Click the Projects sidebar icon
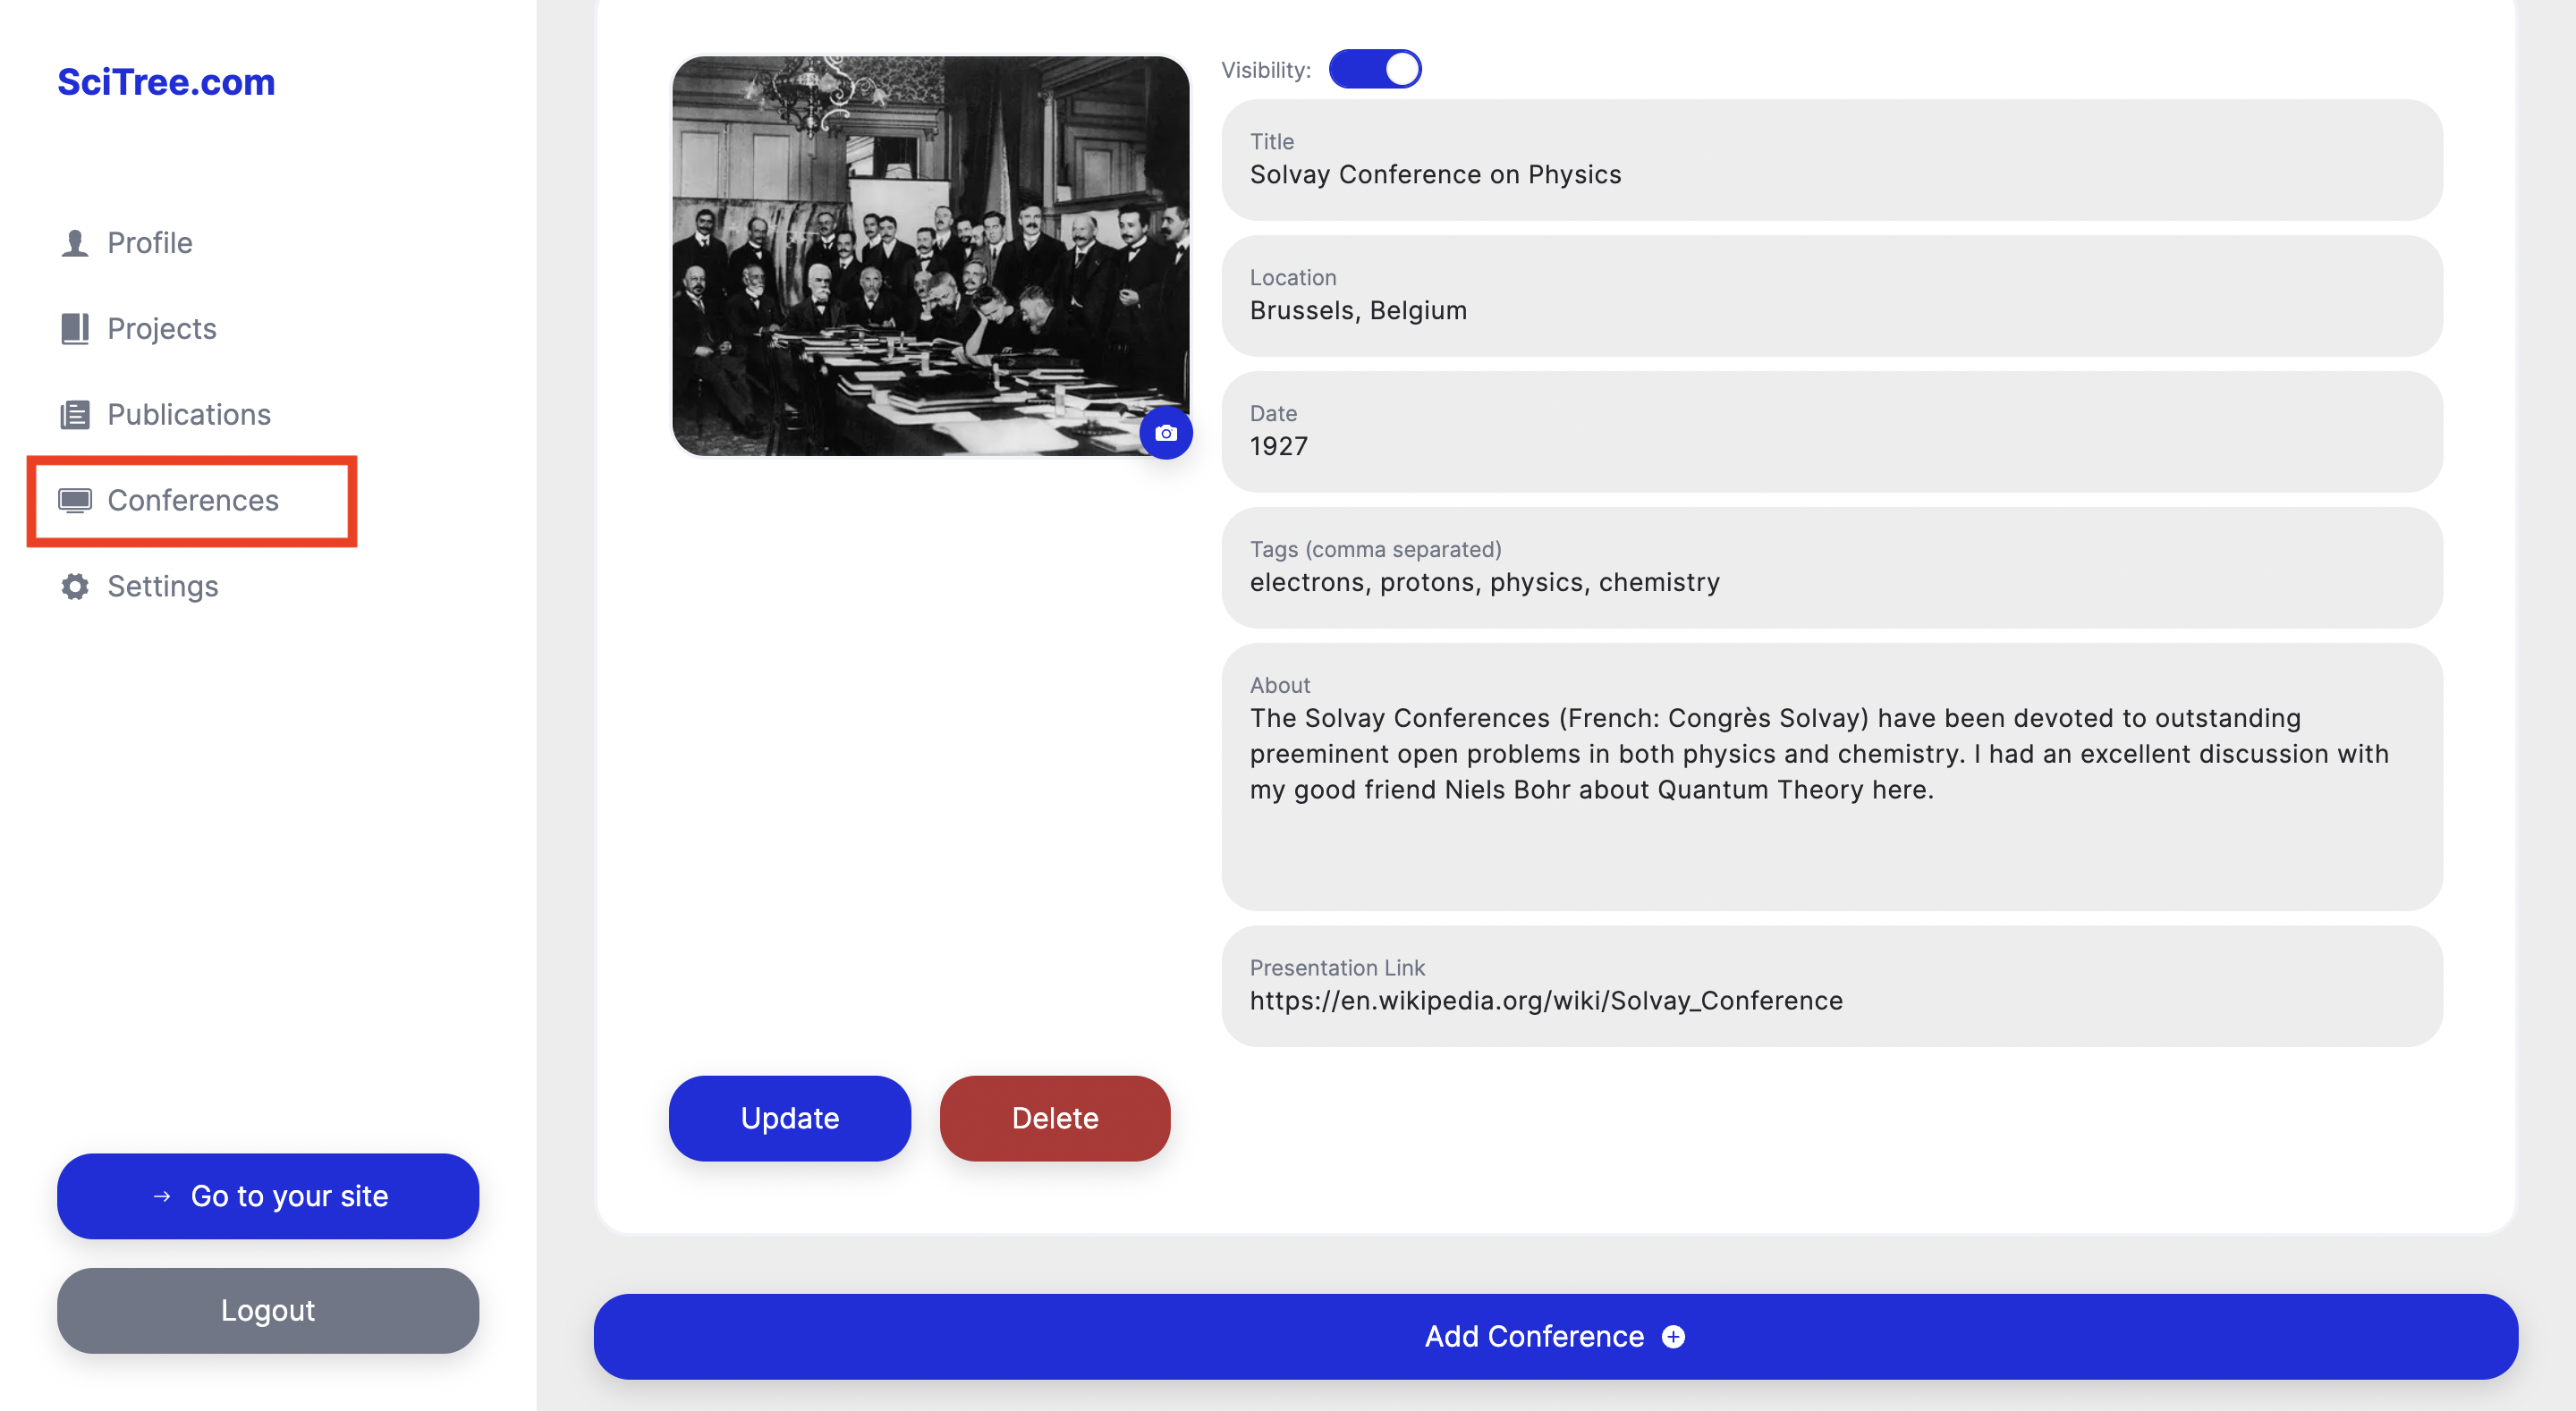The width and height of the screenshot is (2576, 1411). [x=77, y=326]
